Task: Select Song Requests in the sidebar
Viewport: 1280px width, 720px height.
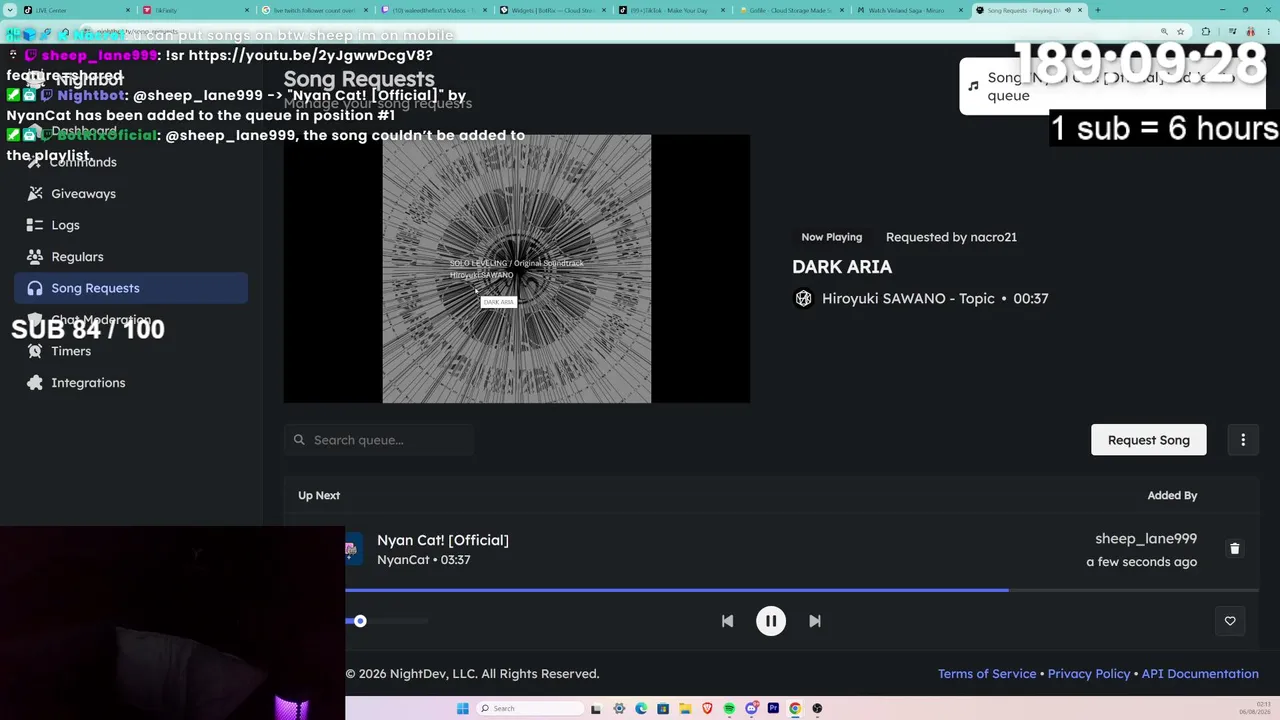Action: [131, 288]
